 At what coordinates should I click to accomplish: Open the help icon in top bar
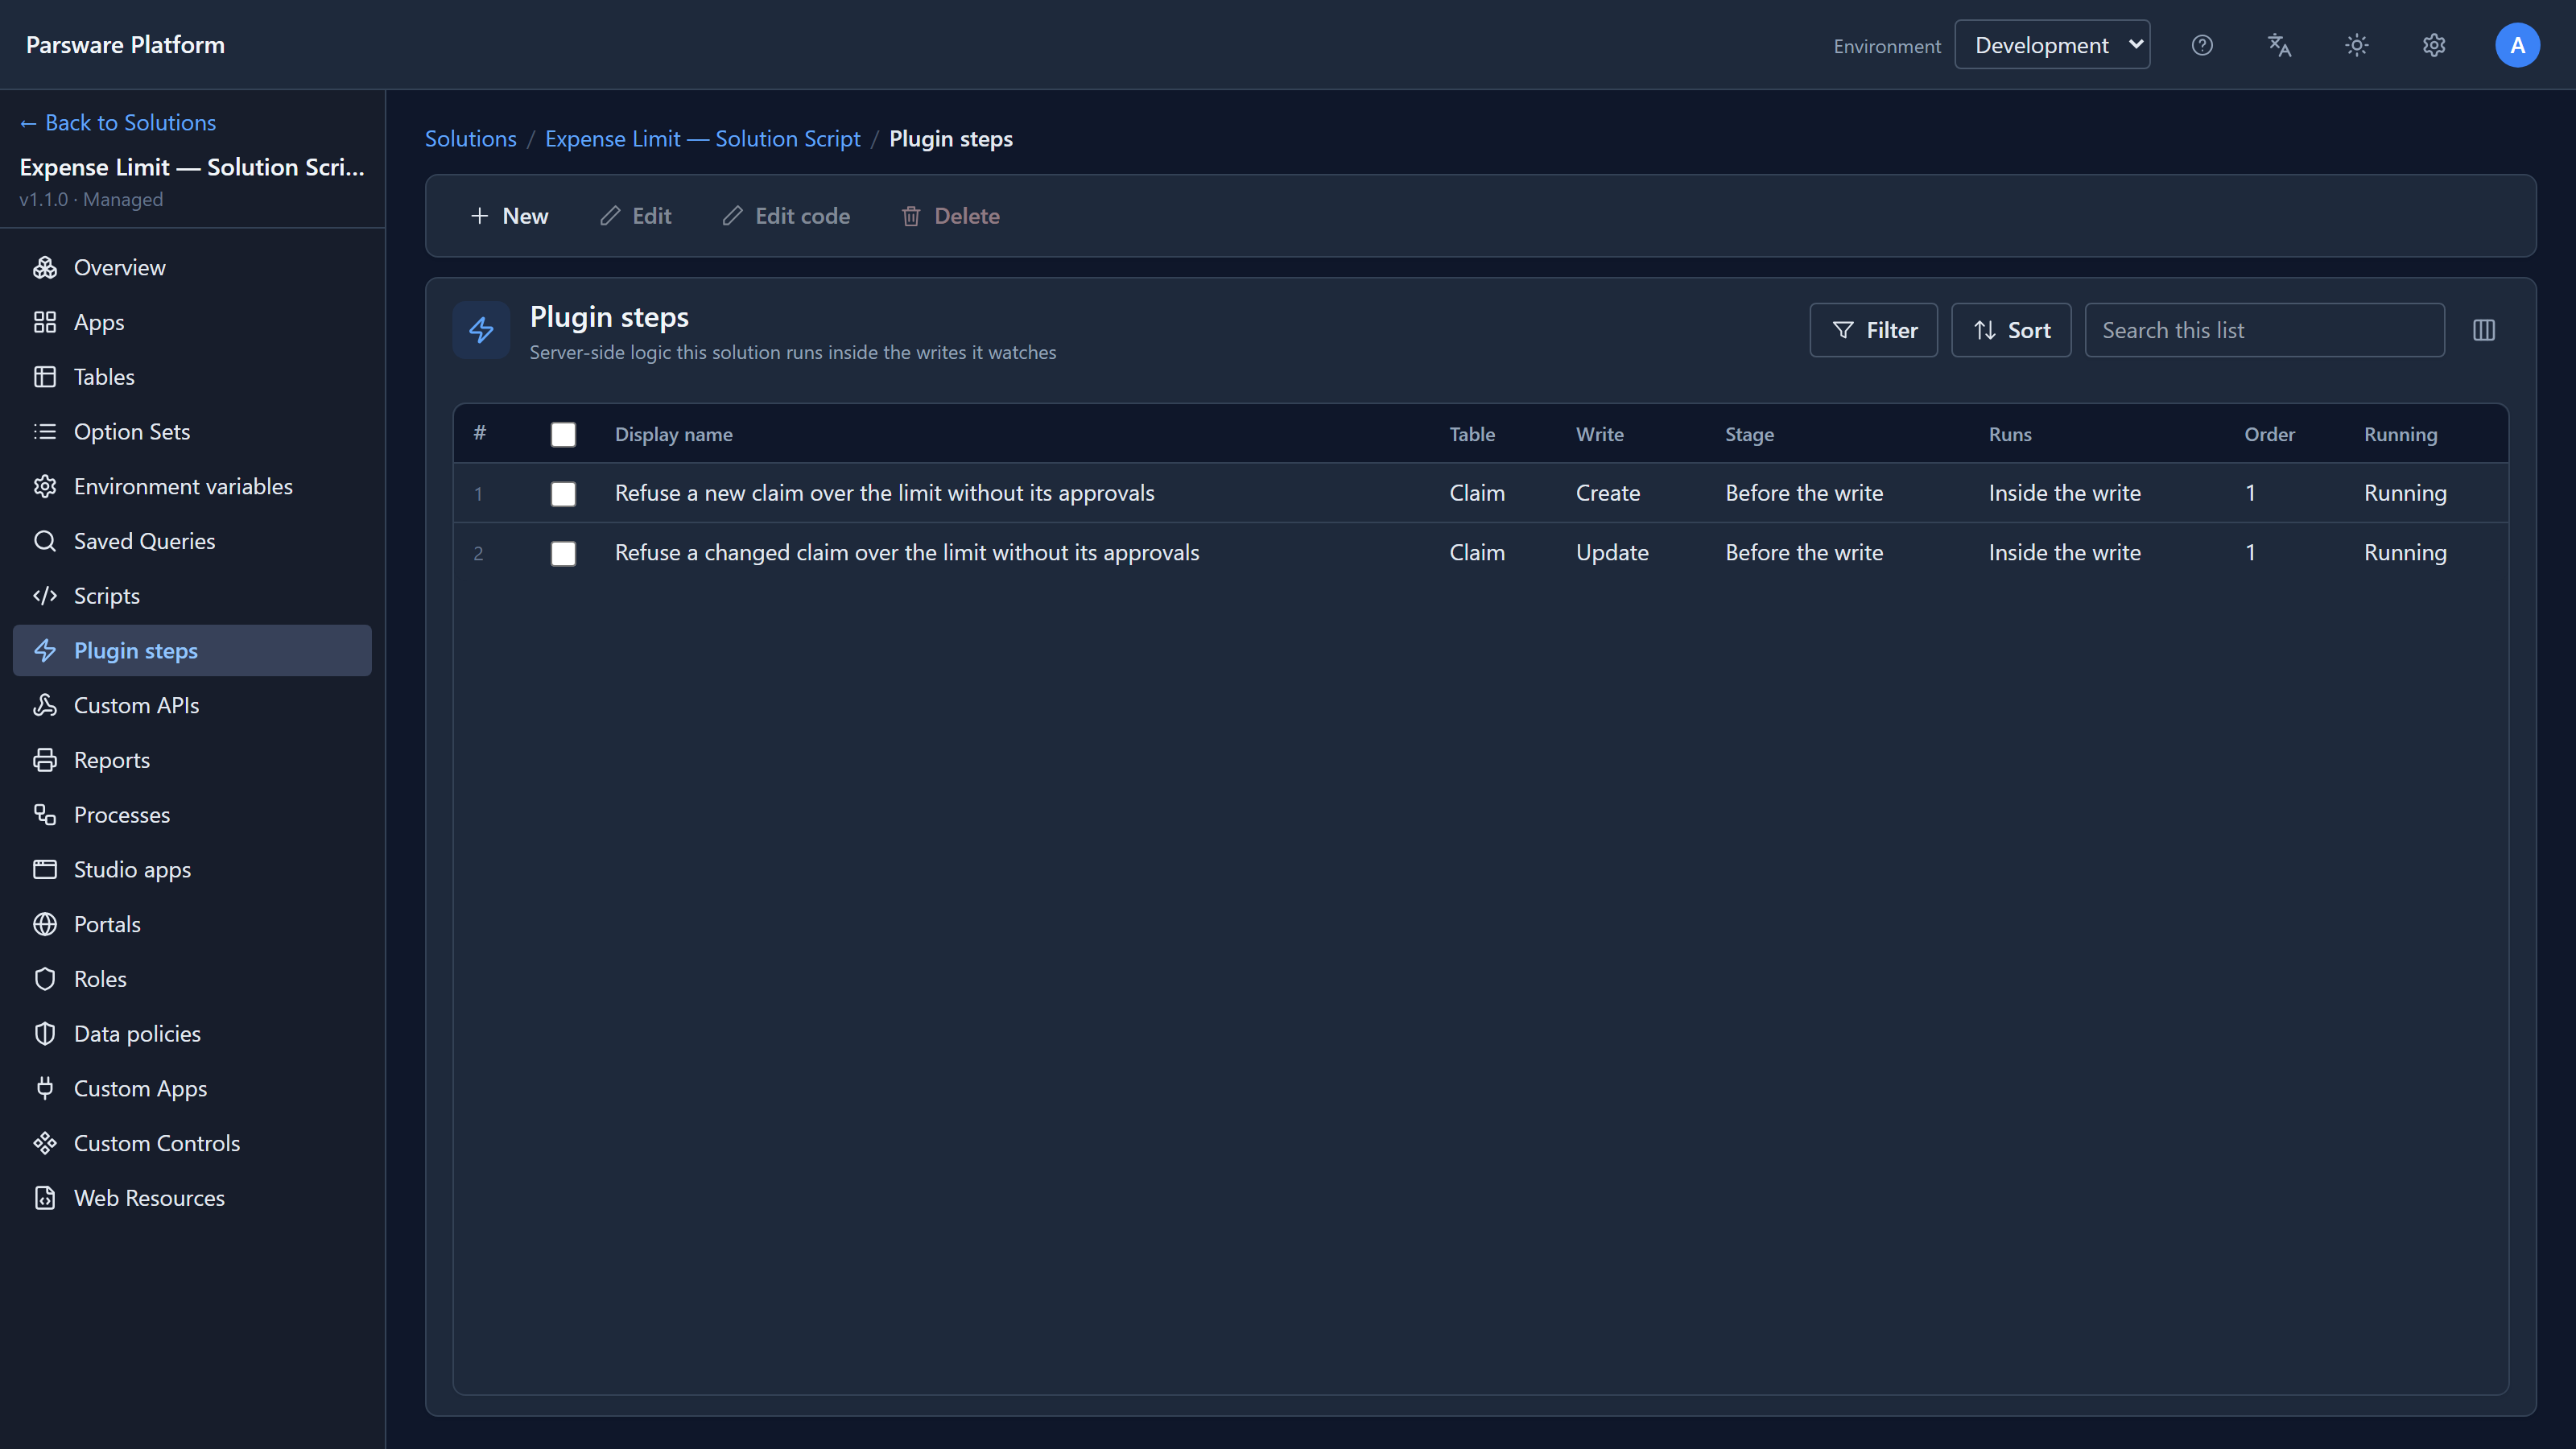pos(2201,45)
